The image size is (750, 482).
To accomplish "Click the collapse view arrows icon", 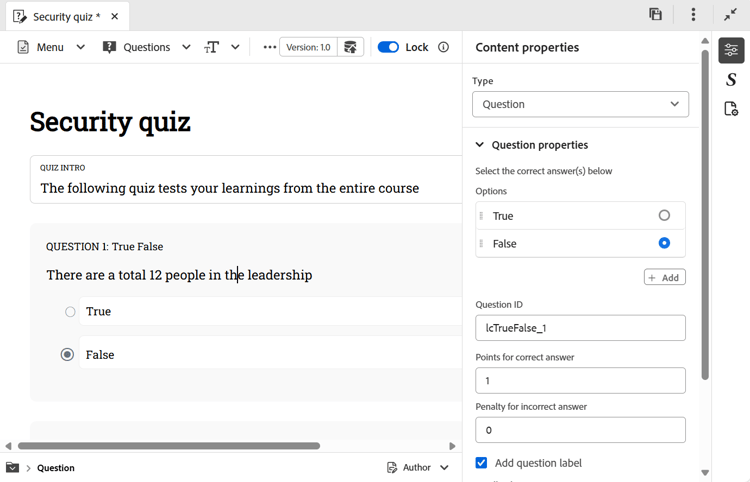I will 730,15.
